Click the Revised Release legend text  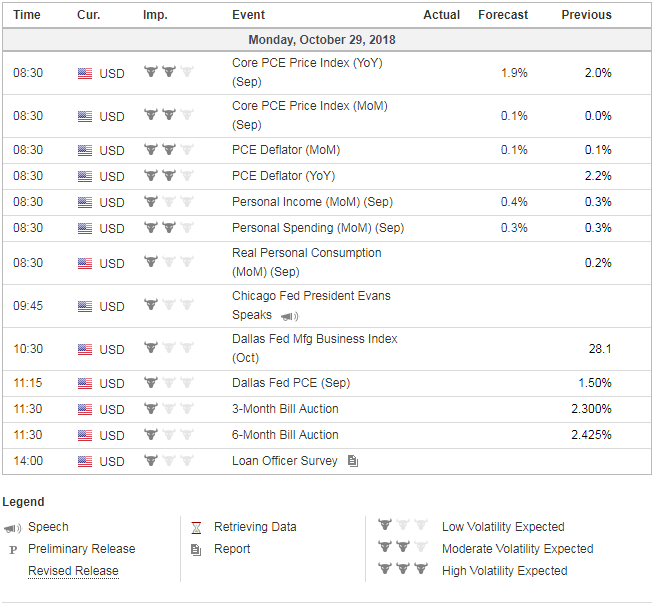(73, 571)
